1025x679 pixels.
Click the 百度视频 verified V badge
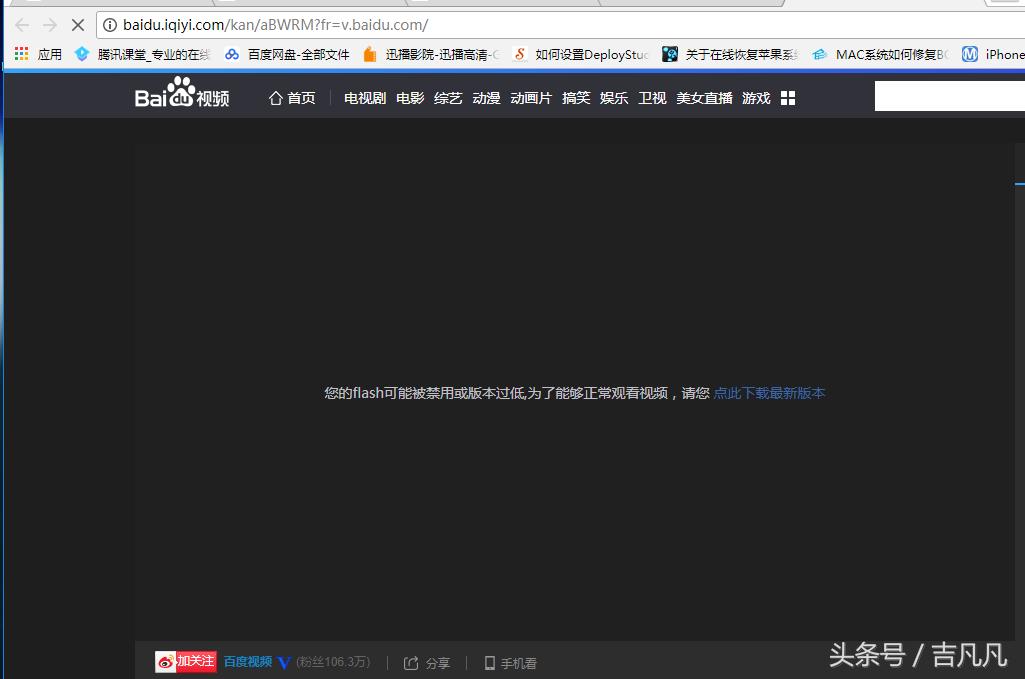tap(283, 662)
